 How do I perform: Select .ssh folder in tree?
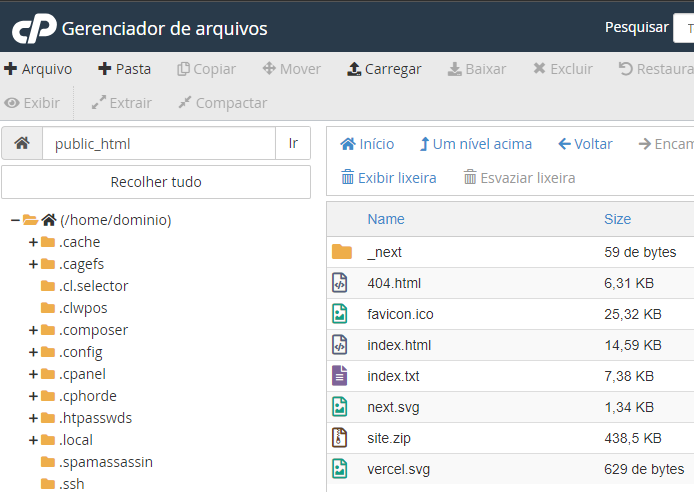pos(72,484)
